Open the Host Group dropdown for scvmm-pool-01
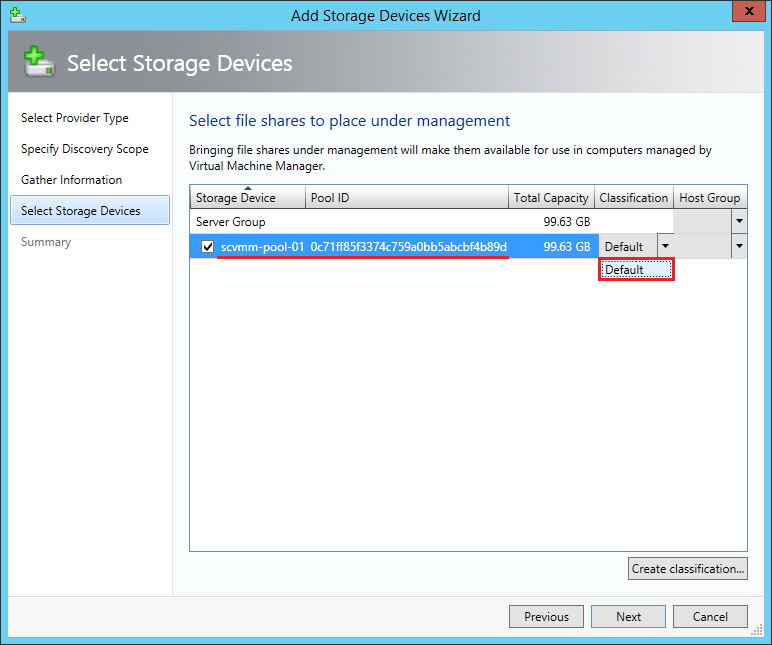 coord(739,246)
